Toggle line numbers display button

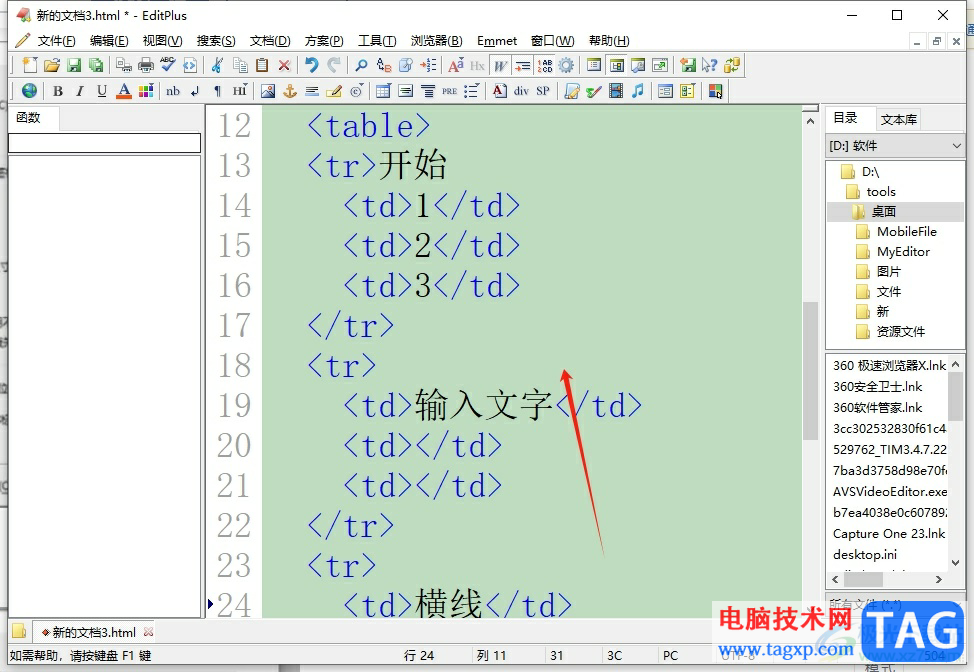pos(545,65)
